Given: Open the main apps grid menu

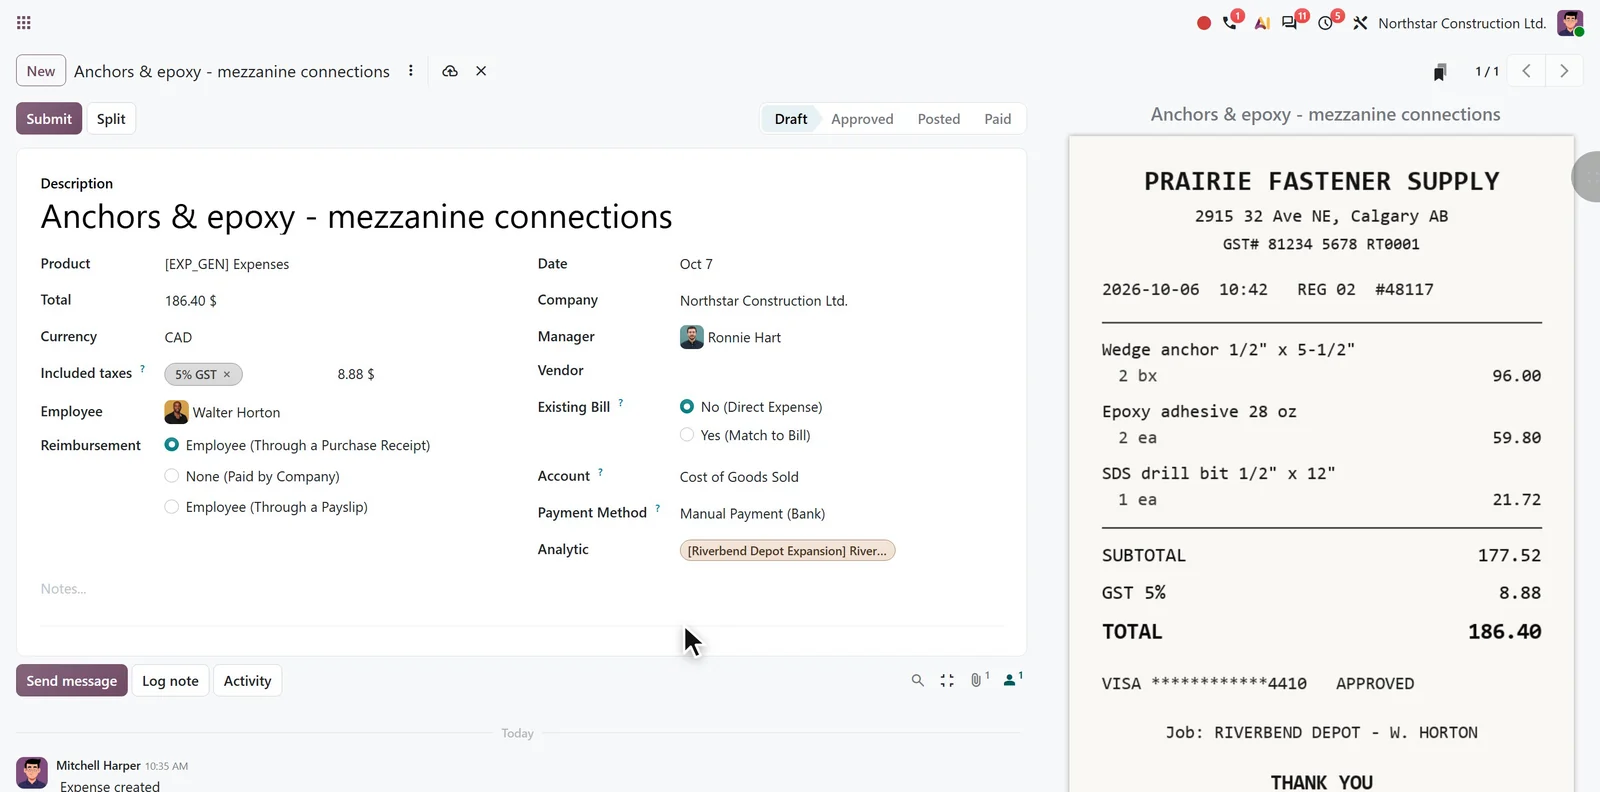Looking at the screenshot, I should coord(24,22).
